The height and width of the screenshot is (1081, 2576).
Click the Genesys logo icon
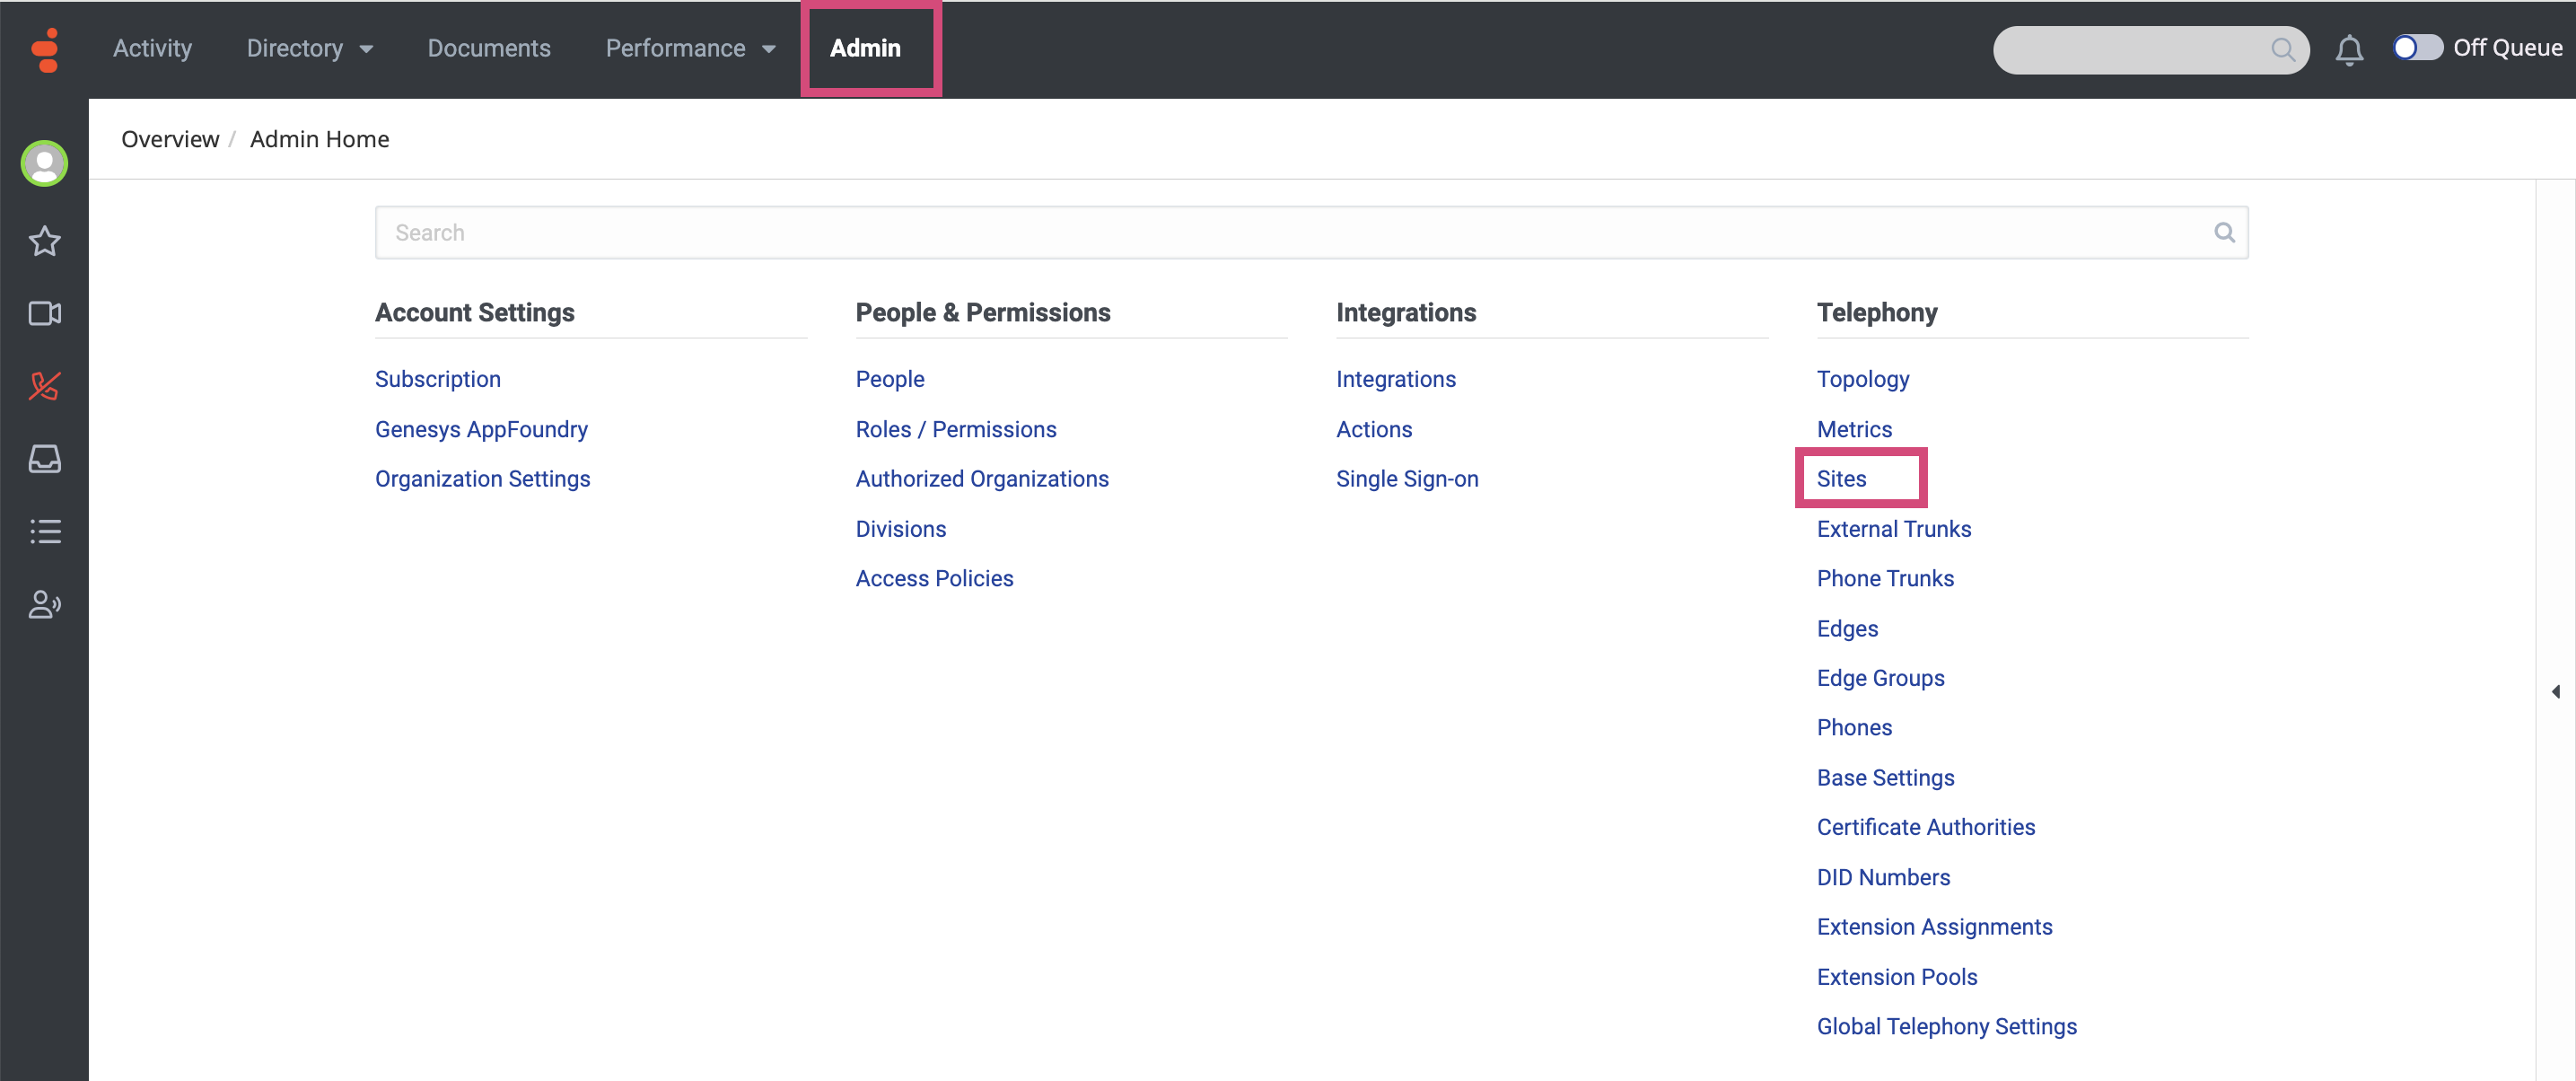(x=45, y=49)
